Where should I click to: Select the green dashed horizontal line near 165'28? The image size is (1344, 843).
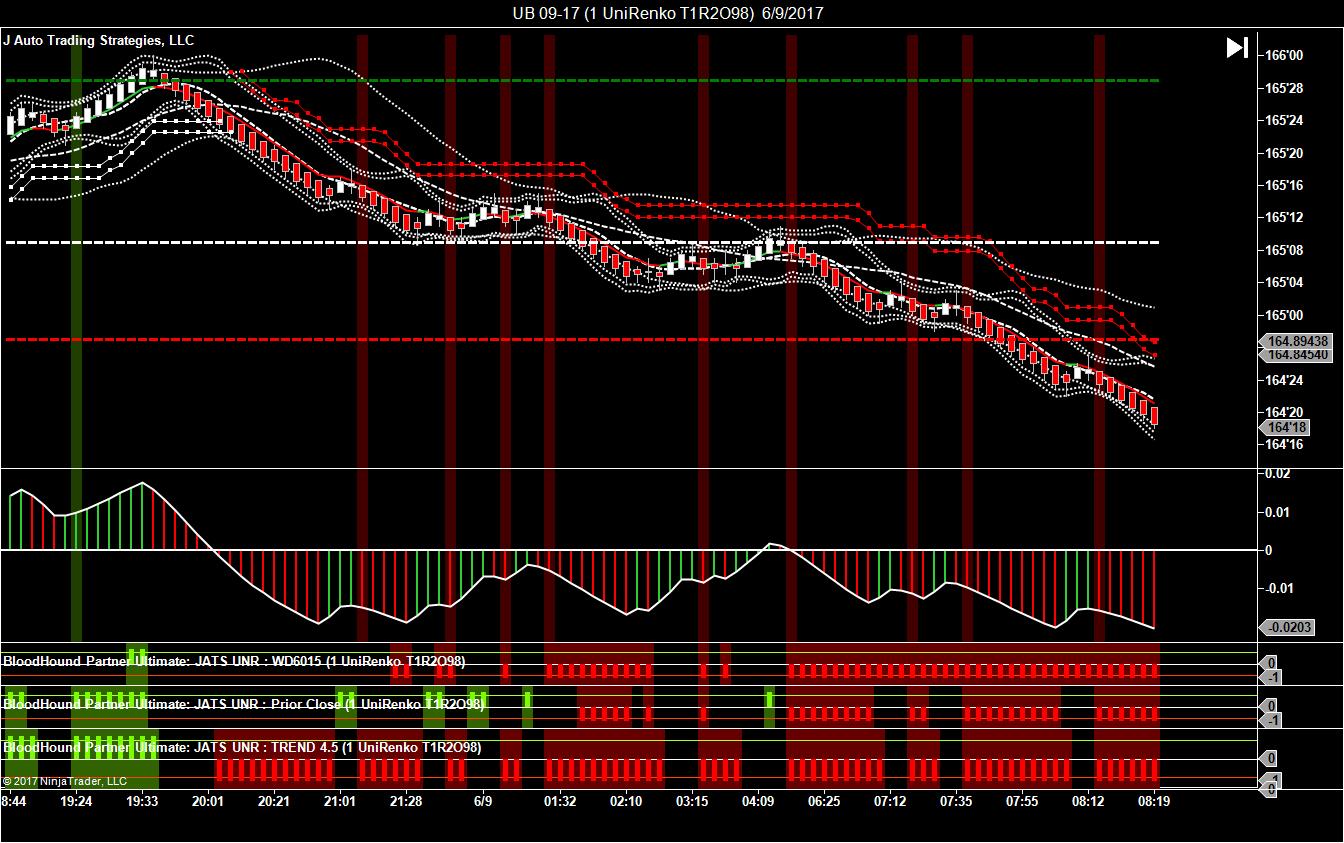pyautogui.click(x=582, y=80)
